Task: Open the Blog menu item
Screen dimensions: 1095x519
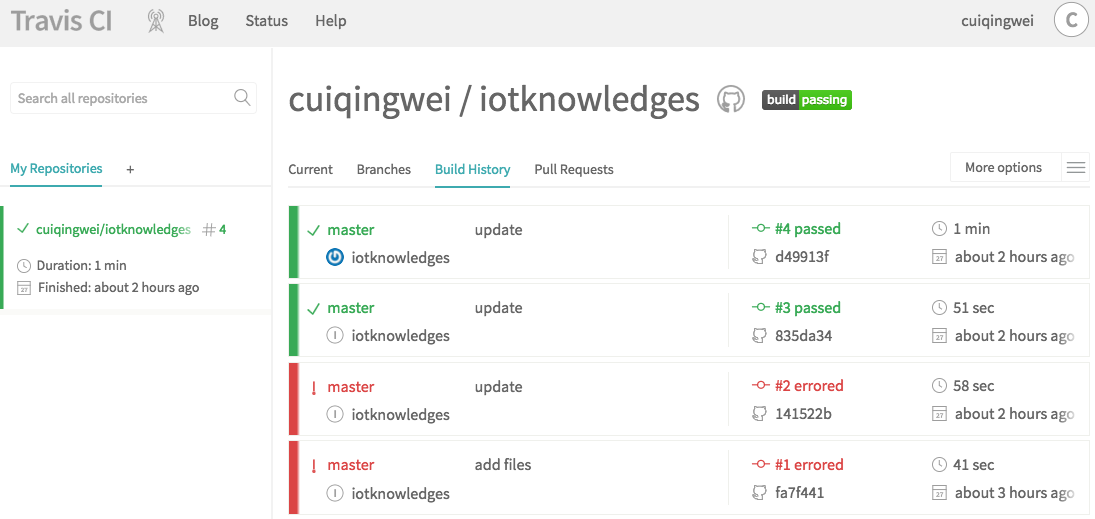Action: [x=203, y=21]
